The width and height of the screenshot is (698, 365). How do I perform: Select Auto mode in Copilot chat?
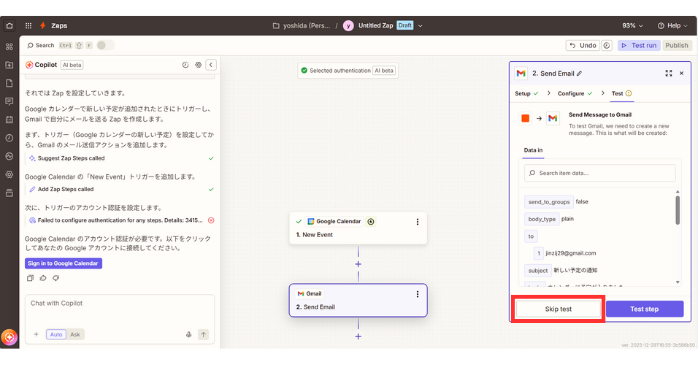pyautogui.click(x=56, y=334)
